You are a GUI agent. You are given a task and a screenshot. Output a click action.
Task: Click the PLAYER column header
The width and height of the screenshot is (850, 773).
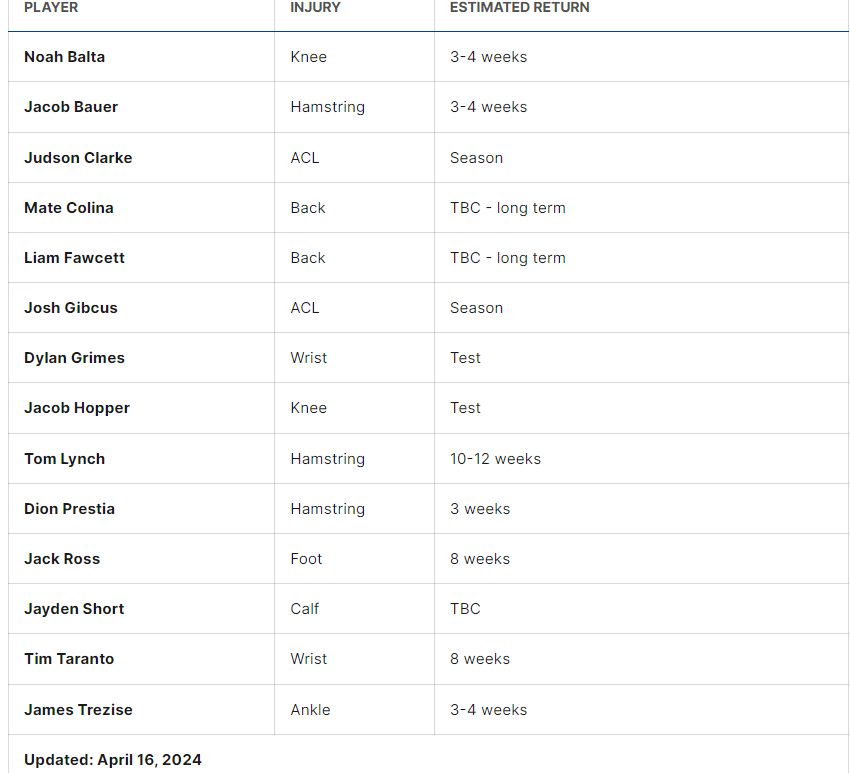tap(51, 8)
